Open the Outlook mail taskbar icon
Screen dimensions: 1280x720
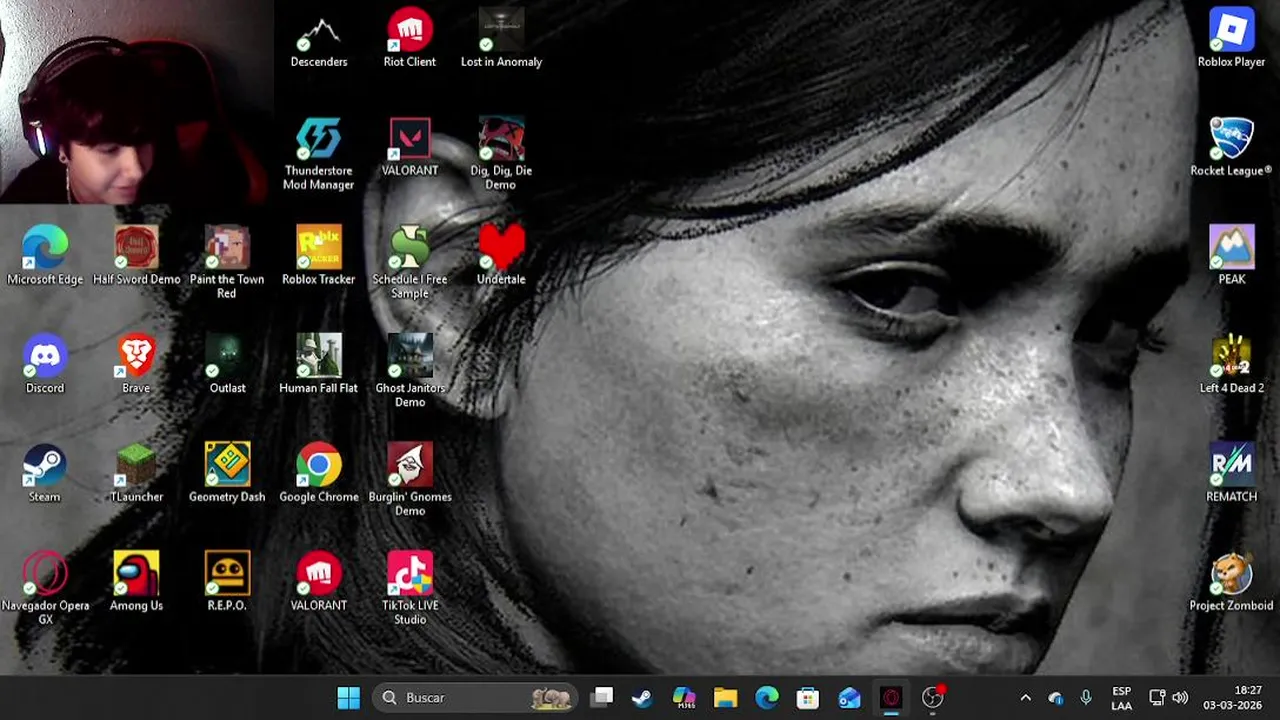(849, 698)
